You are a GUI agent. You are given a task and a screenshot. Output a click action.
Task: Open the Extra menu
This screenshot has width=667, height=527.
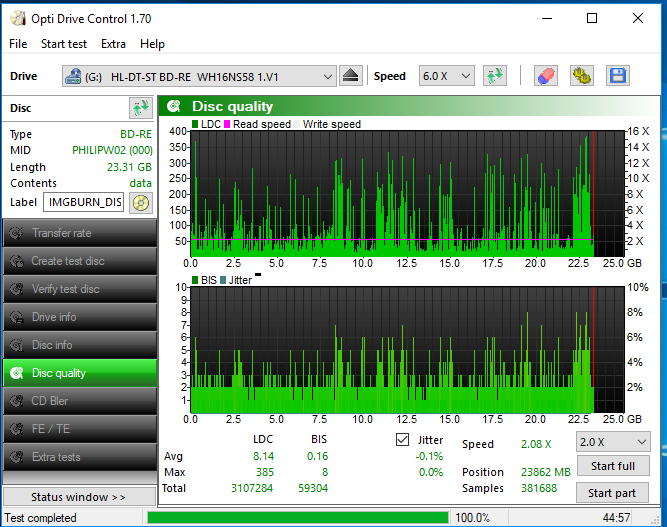click(x=113, y=44)
